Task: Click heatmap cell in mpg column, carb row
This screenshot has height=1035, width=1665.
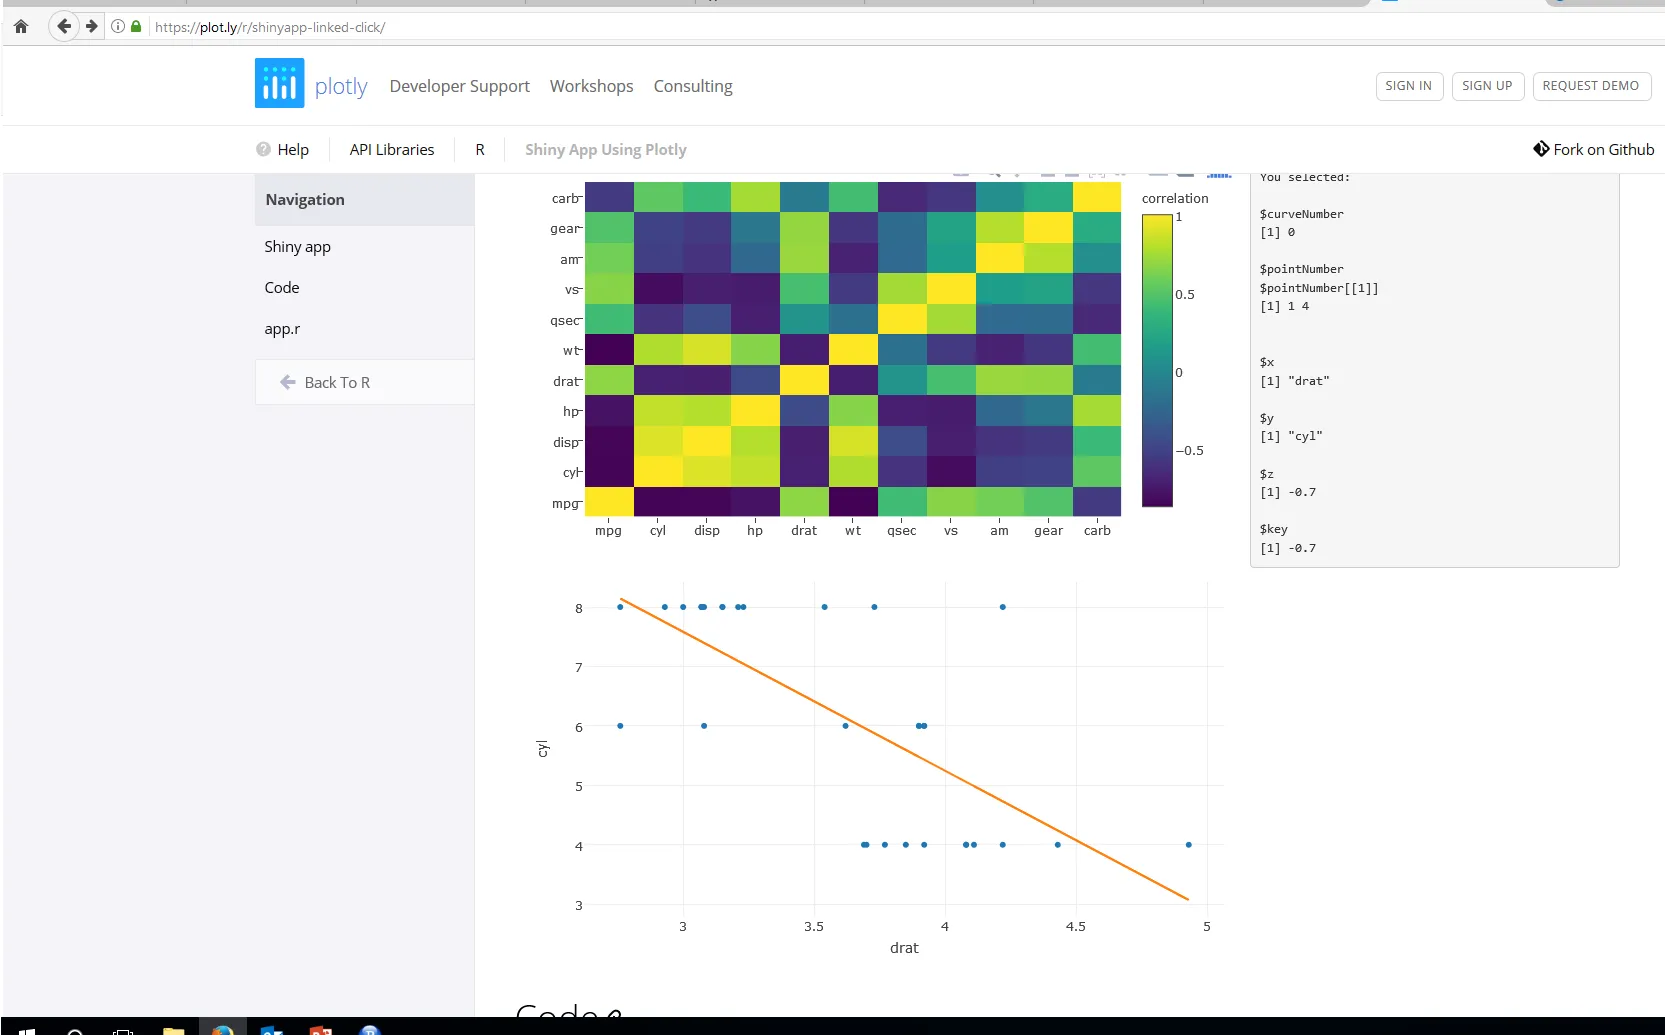Action: click(609, 197)
